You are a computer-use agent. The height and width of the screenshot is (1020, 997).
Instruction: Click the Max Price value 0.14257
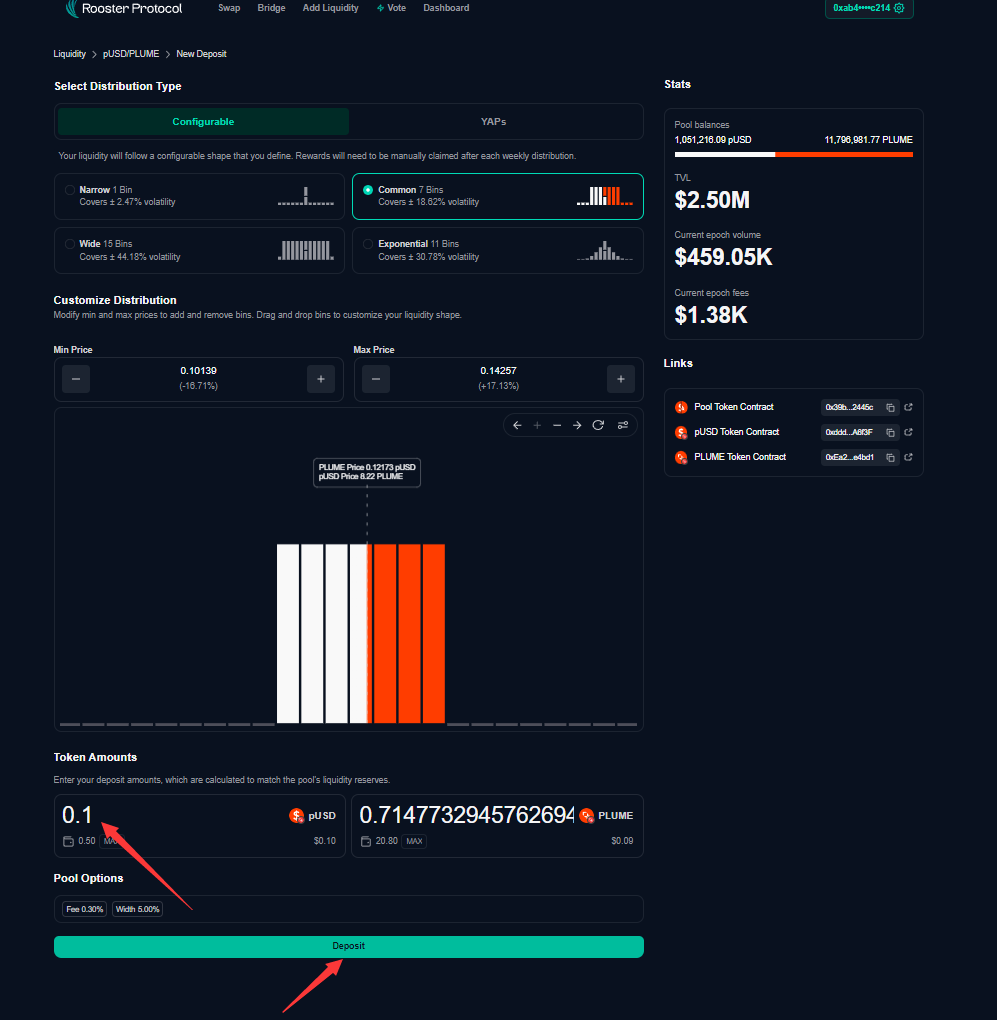point(498,371)
